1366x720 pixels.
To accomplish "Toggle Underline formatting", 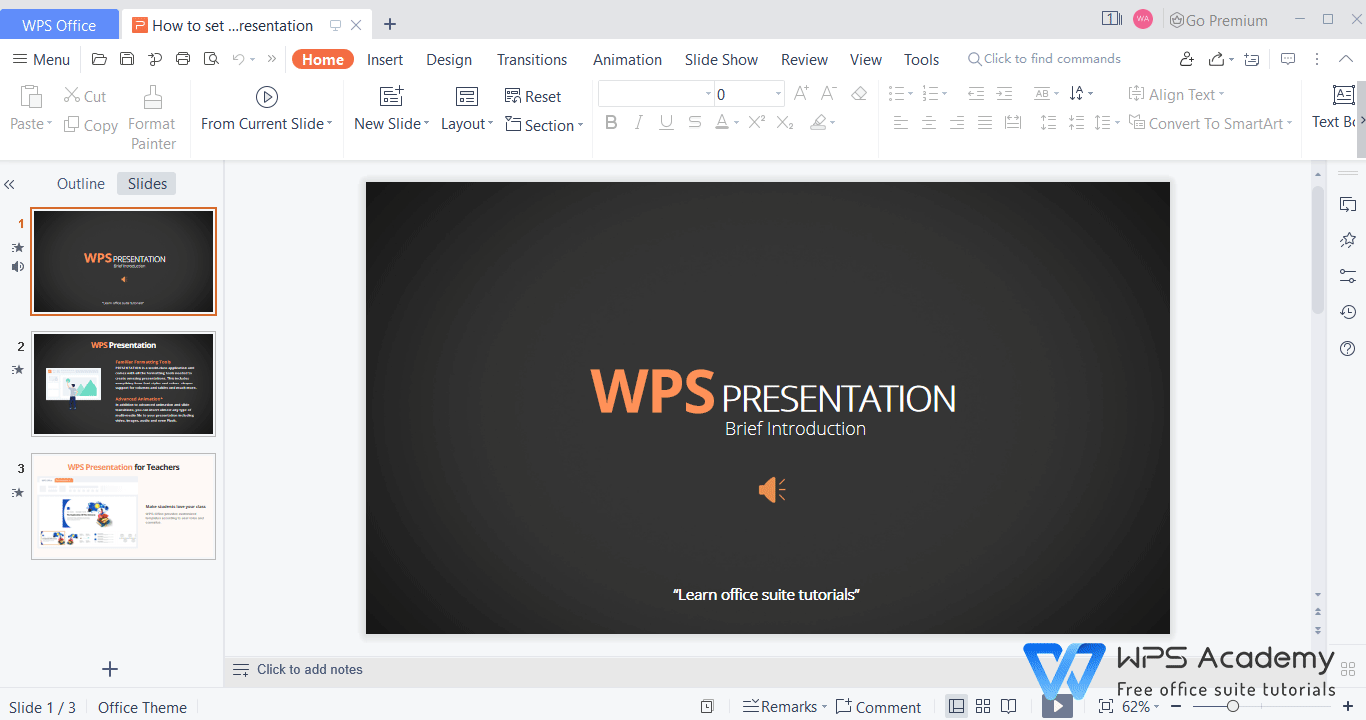I will (x=666, y=123).
